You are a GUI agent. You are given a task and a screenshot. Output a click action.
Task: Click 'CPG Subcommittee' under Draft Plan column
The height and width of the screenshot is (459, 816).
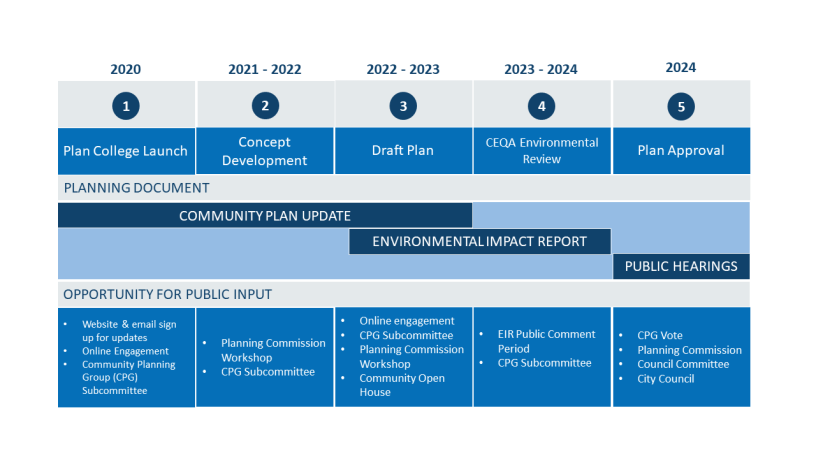tap(406, 335)
